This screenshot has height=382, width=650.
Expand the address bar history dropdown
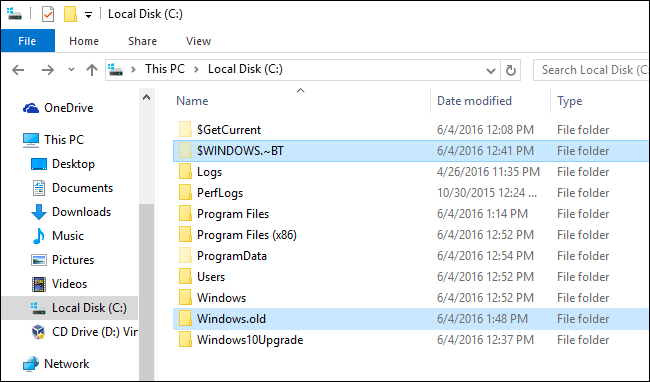pyautogui.click(x=491, y=70)
